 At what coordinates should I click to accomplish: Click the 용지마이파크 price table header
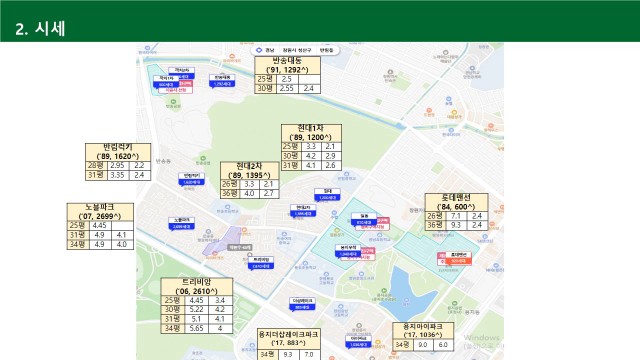pyautogui.click(x=423, y=331)
